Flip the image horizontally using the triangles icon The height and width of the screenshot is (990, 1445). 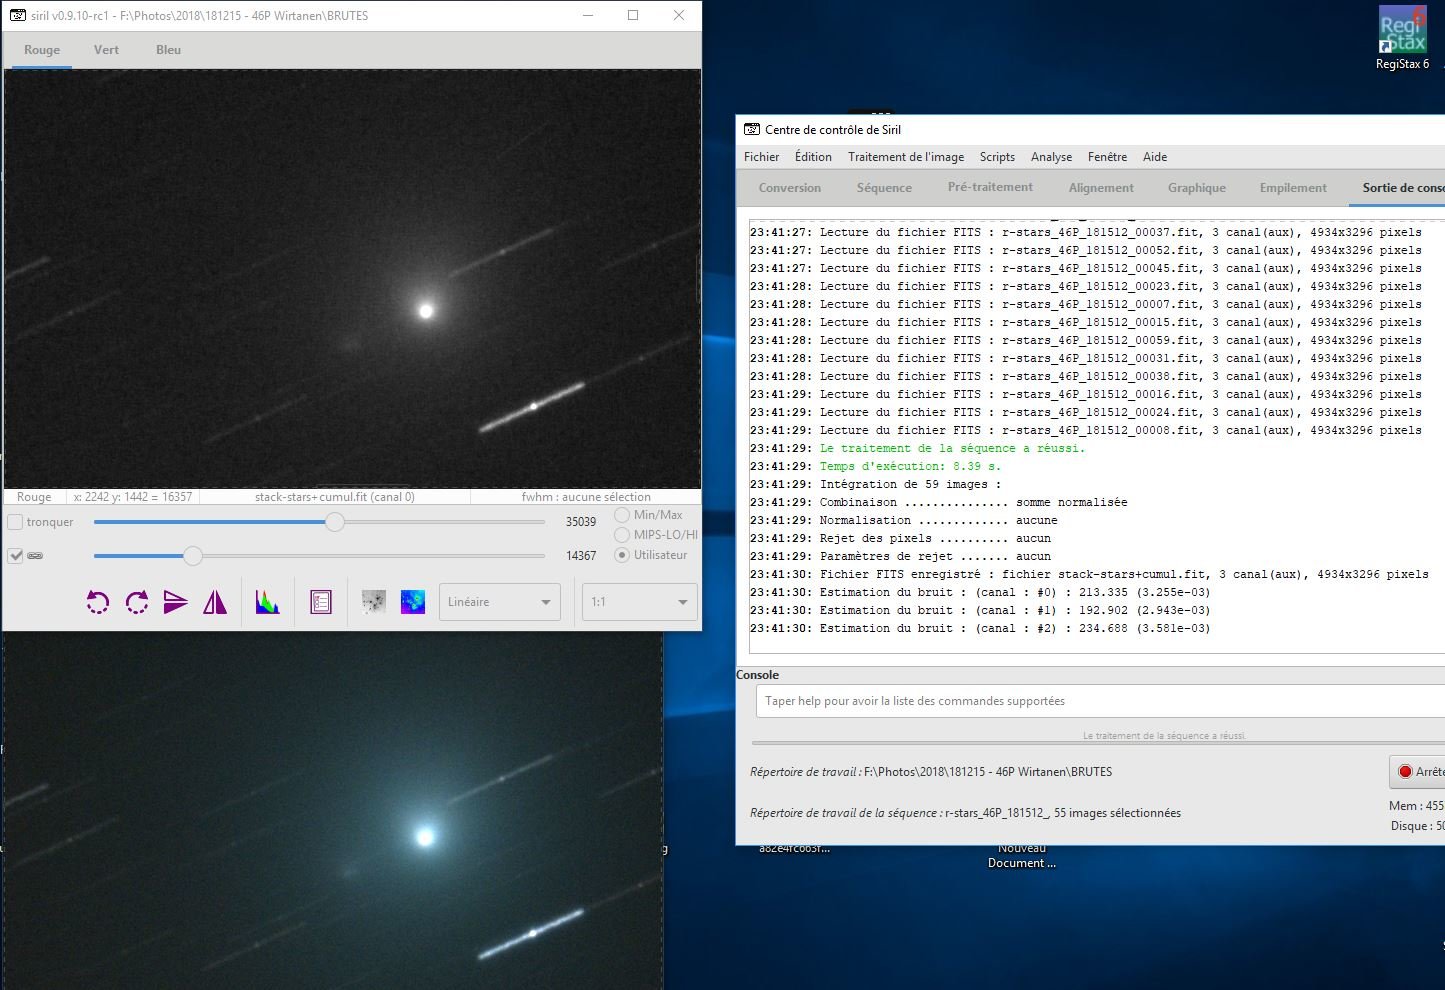tap(215, 602)
